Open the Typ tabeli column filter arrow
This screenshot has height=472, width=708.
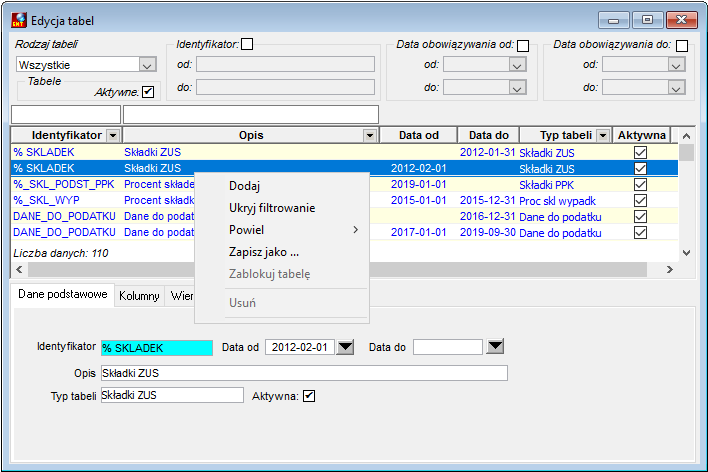pos(603,136)
